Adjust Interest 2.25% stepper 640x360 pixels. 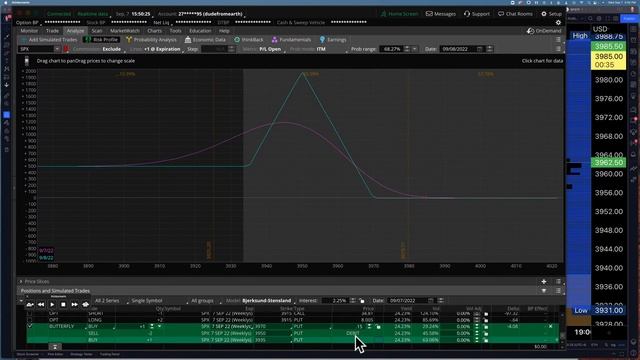click(x=353, y=300)
